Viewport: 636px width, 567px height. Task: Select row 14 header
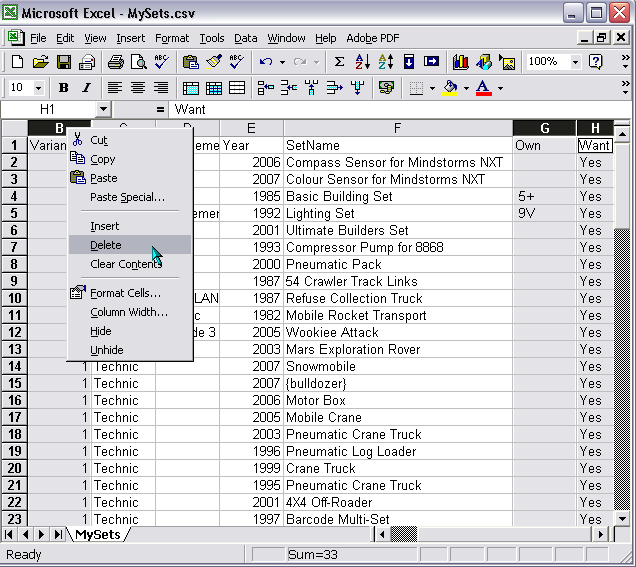[x=14, y=366]
